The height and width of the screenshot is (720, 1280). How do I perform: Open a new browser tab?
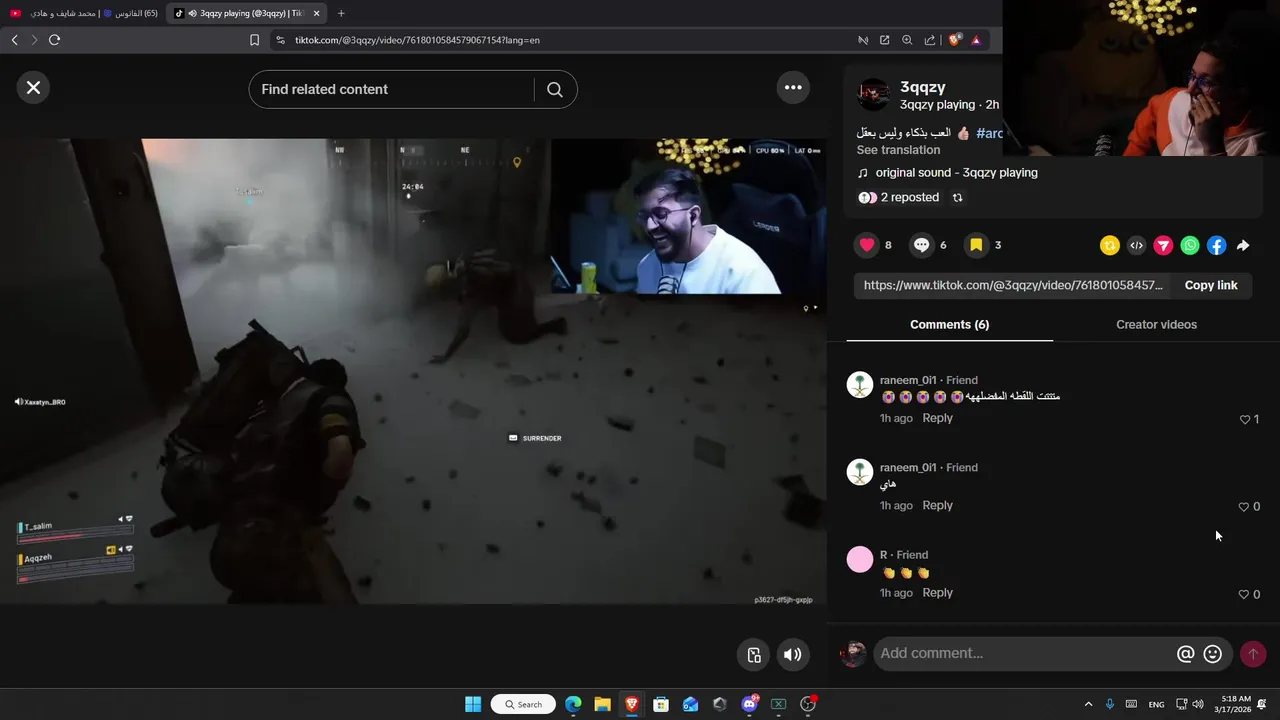(341, 13)
